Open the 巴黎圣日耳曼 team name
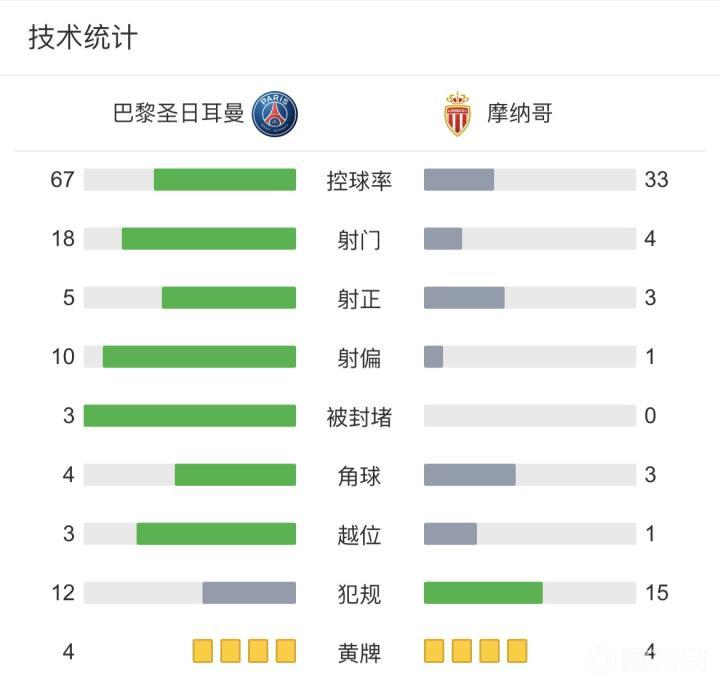This screenshot has height=685, width=720. pos(179,113)
